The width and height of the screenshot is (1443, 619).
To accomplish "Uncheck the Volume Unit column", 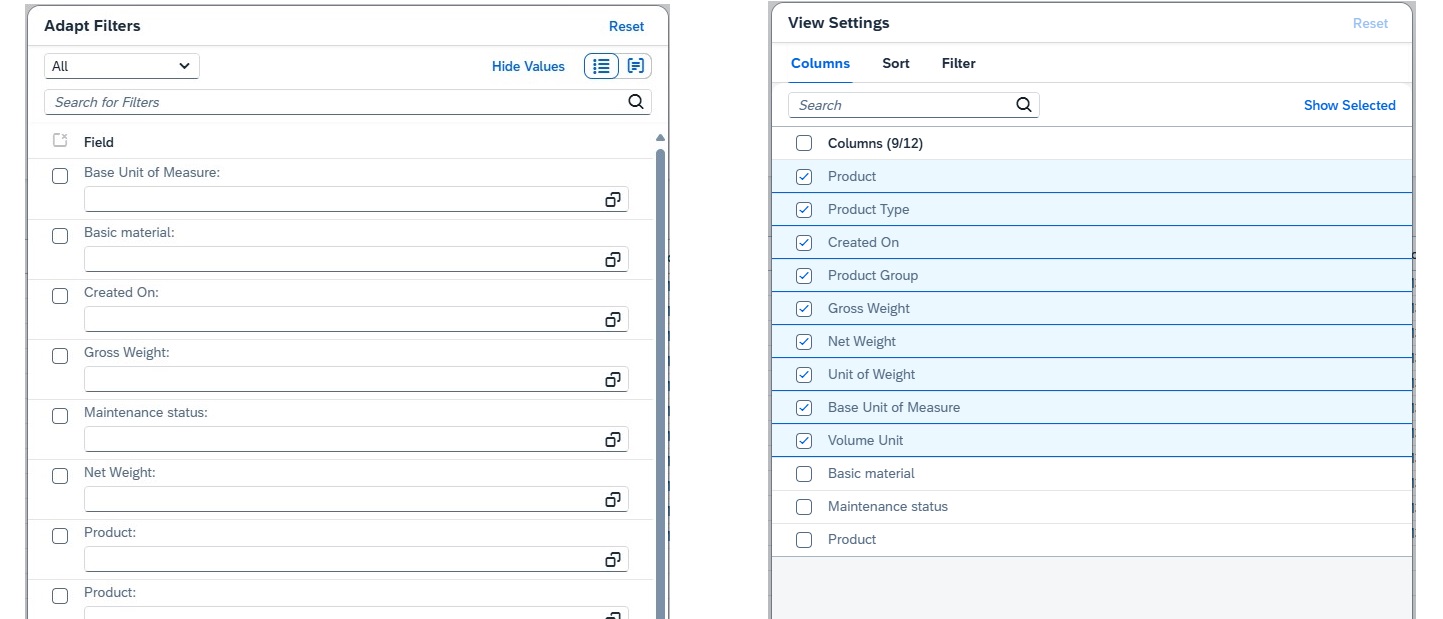I will coord(803,440).
